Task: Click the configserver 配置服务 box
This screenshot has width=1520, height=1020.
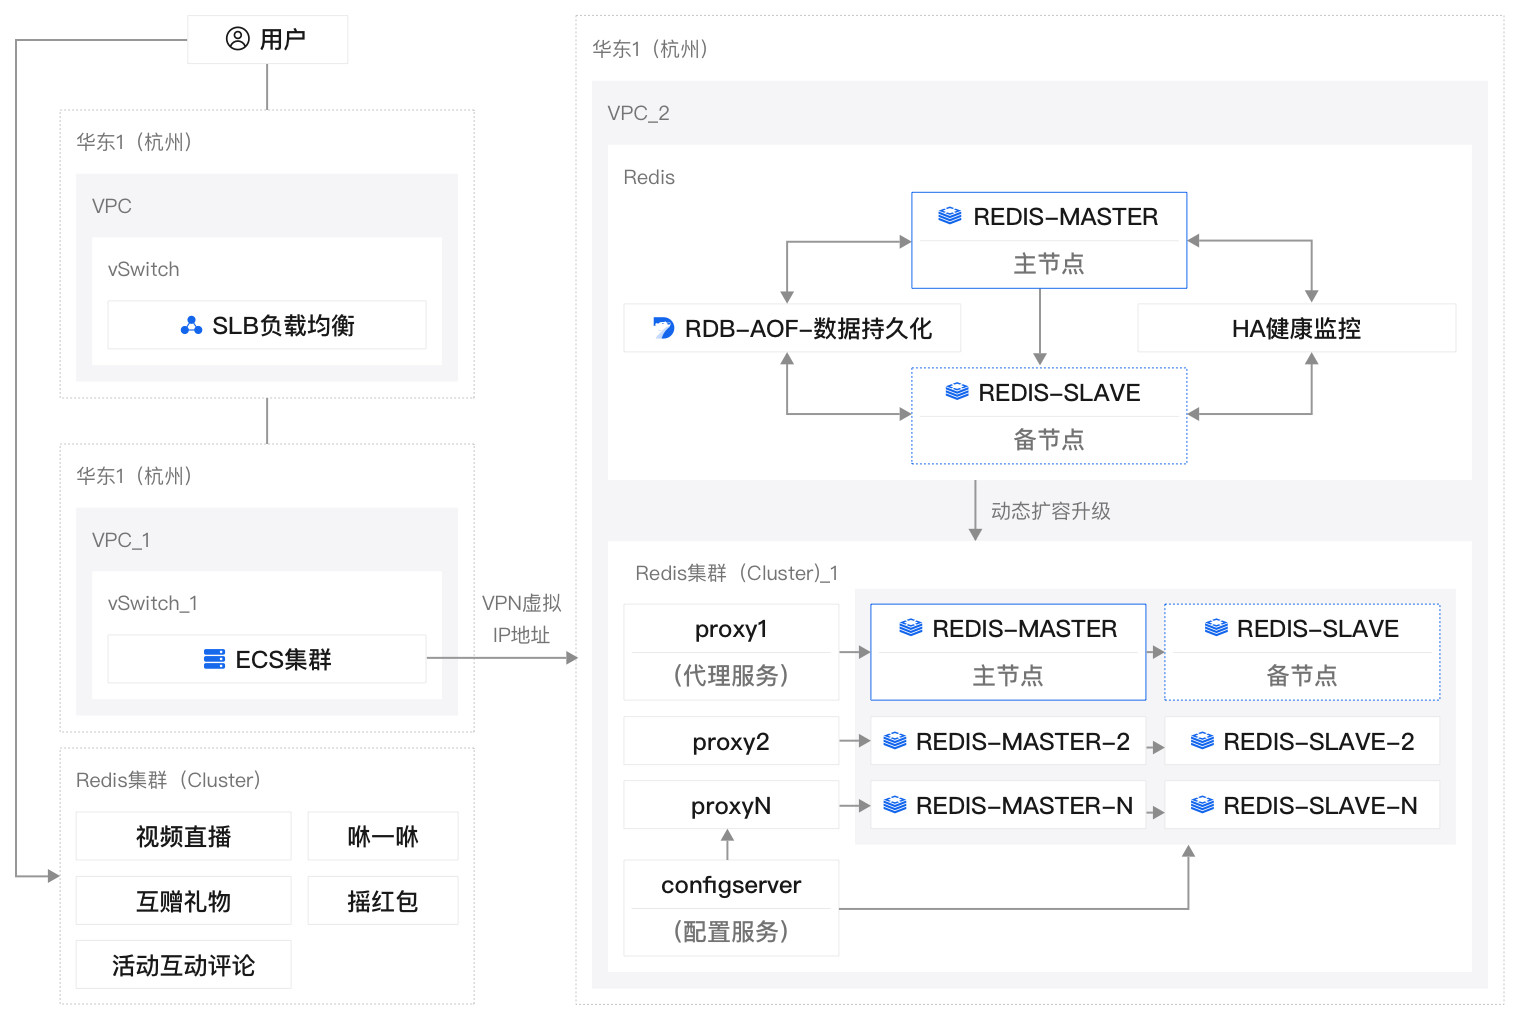Action: [x=731, y=907]
